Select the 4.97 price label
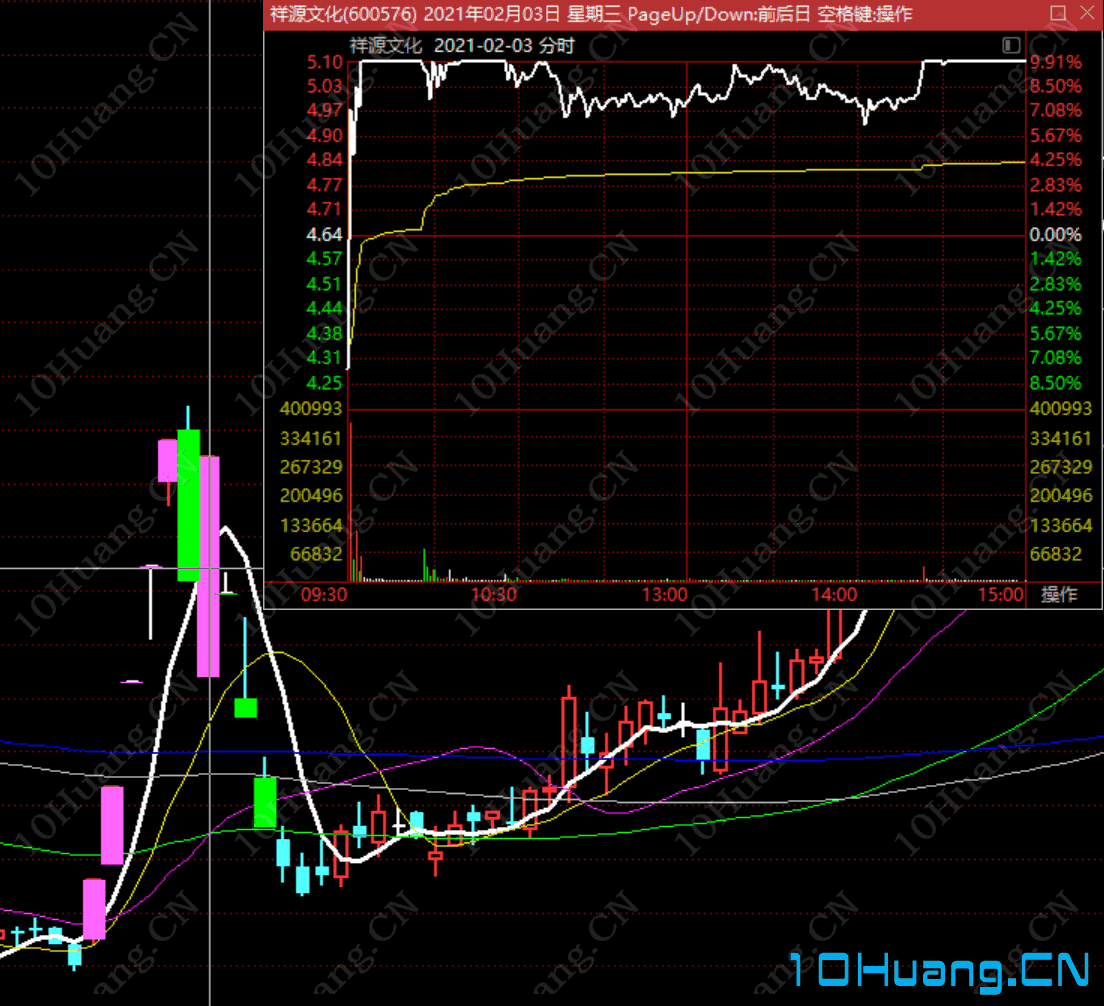This screenshot has height=1006, width=1104. coord(325,111)
